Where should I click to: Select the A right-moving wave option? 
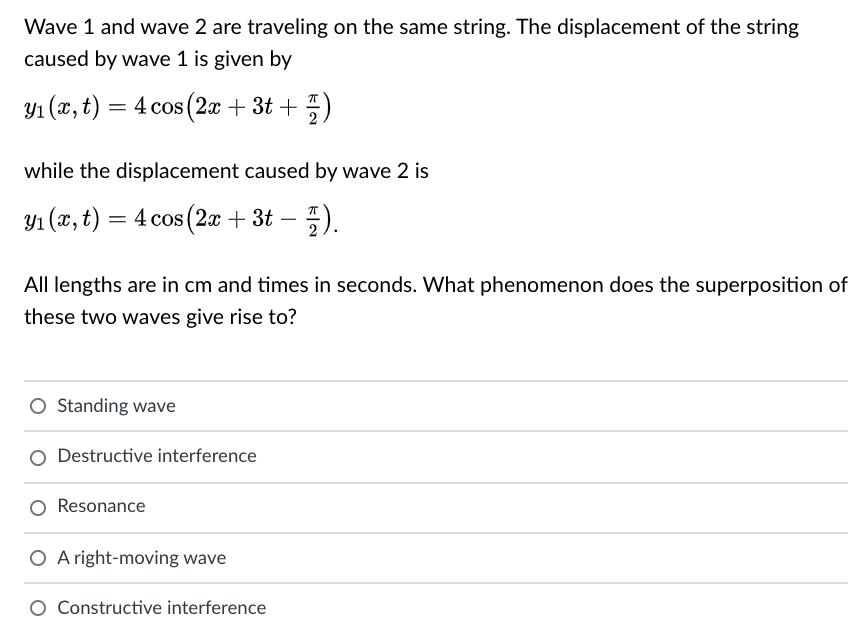click(x=37, y=557)
